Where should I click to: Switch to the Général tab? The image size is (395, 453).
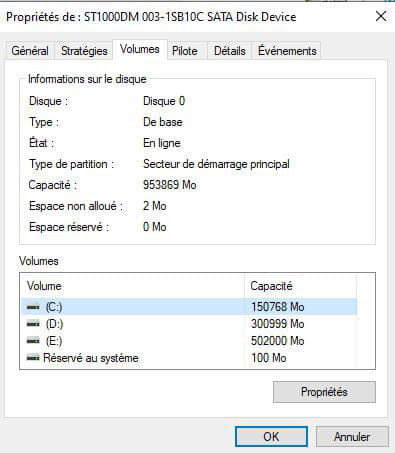point(30,51)
